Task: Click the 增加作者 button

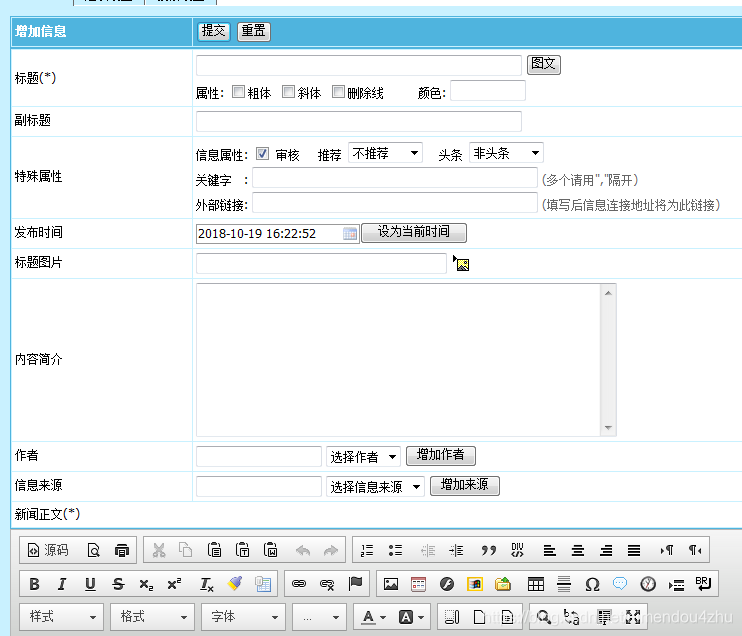Action: click(441, 456)
